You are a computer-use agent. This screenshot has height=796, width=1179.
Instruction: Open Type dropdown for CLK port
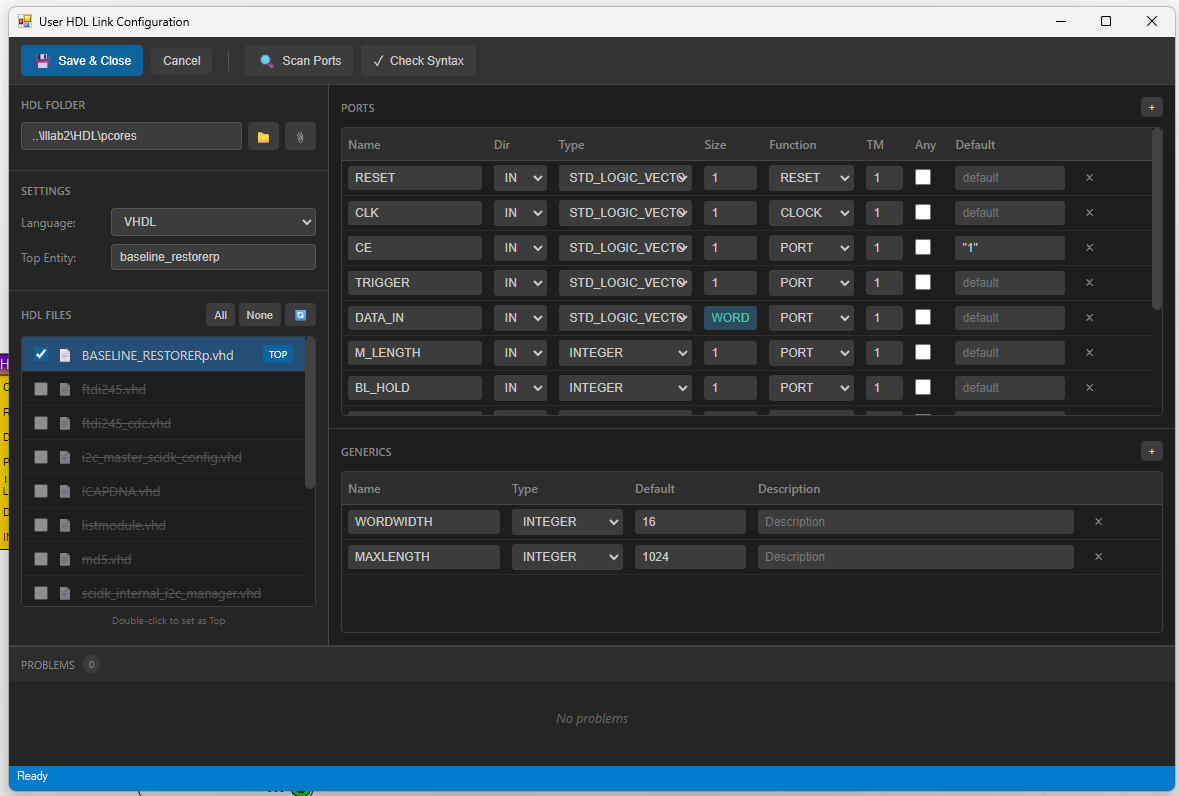(625, 213)
